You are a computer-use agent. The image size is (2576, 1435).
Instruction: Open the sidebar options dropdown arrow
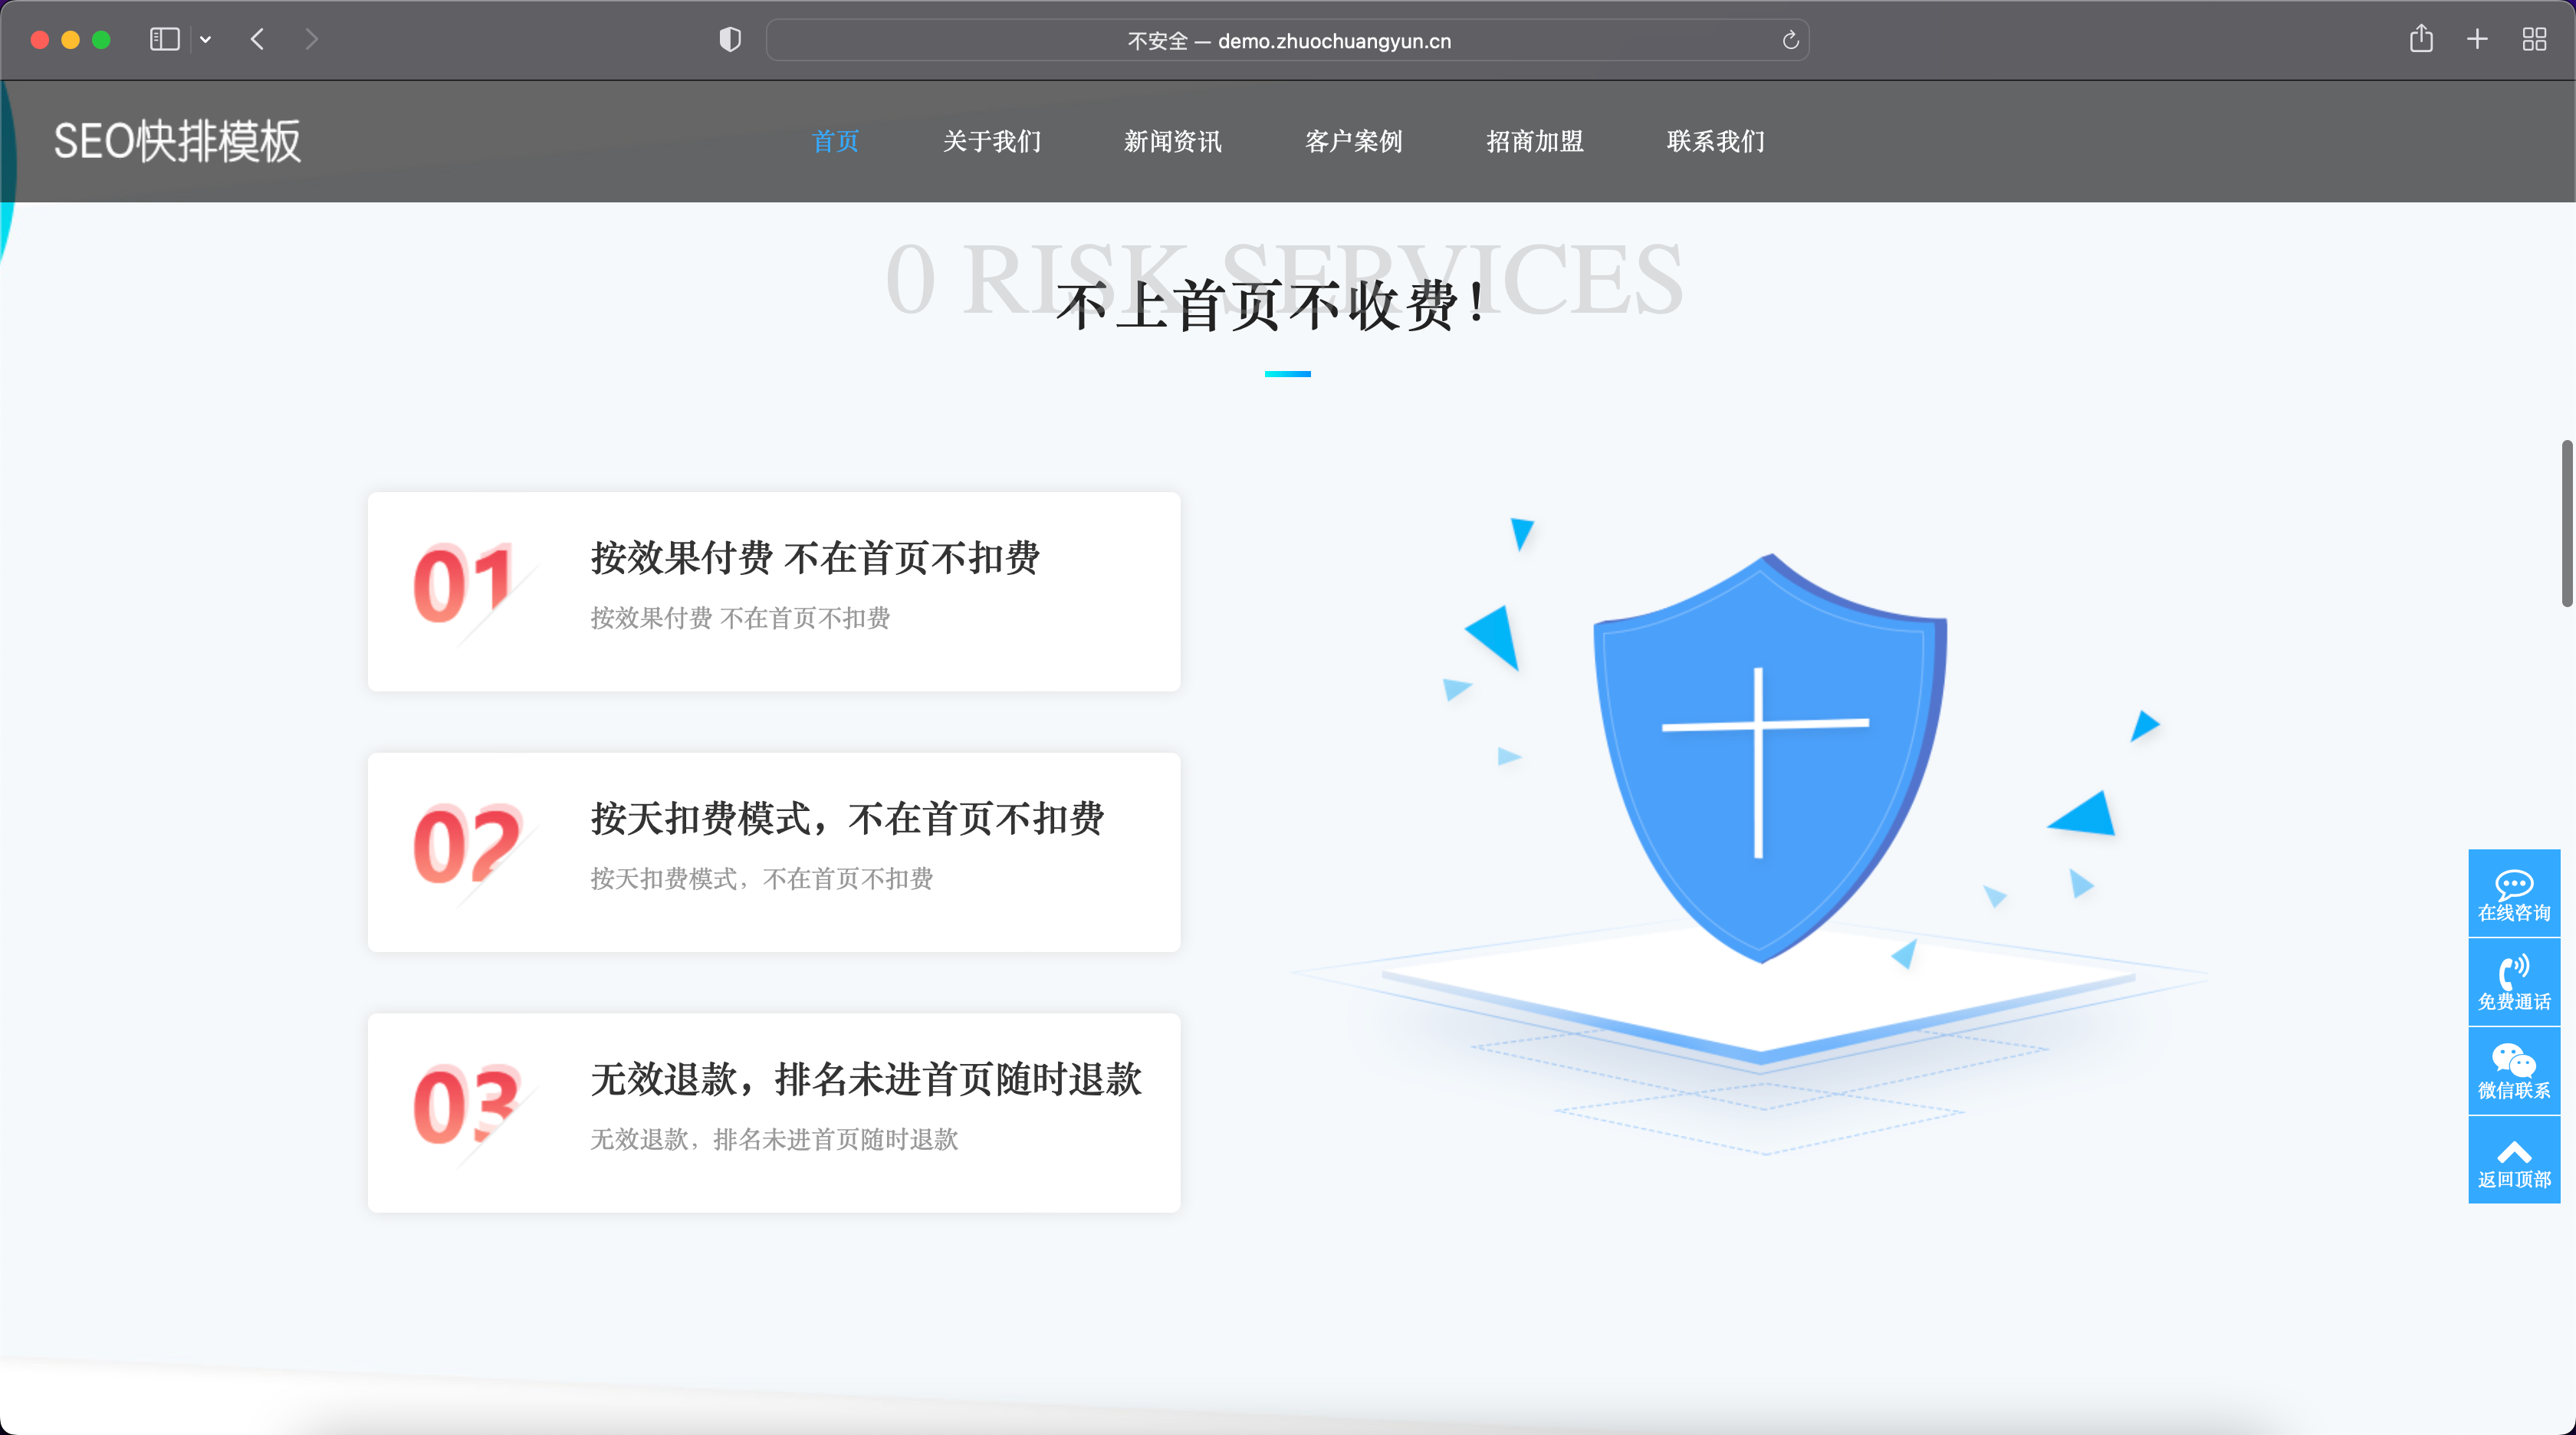tap(205, 40)
